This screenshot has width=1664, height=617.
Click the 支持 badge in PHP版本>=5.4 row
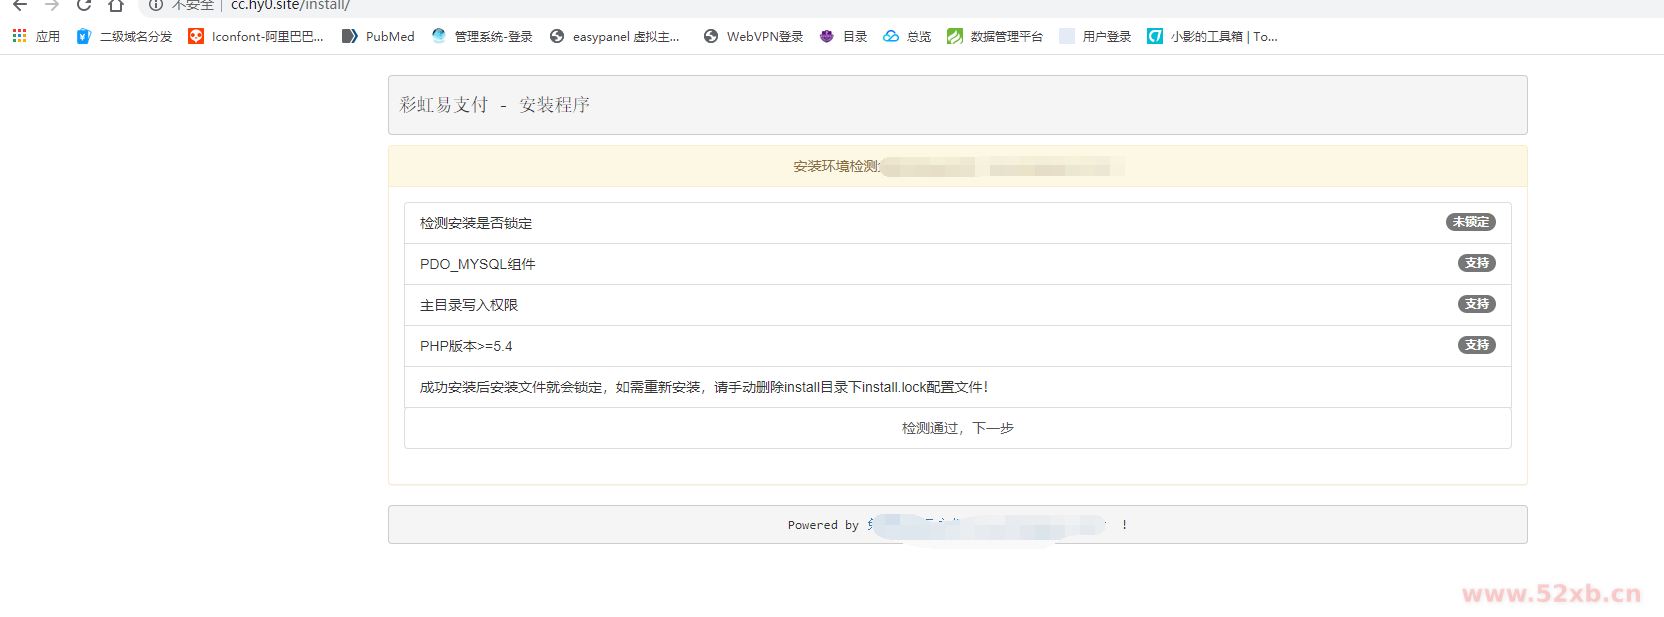[1476, 345]
